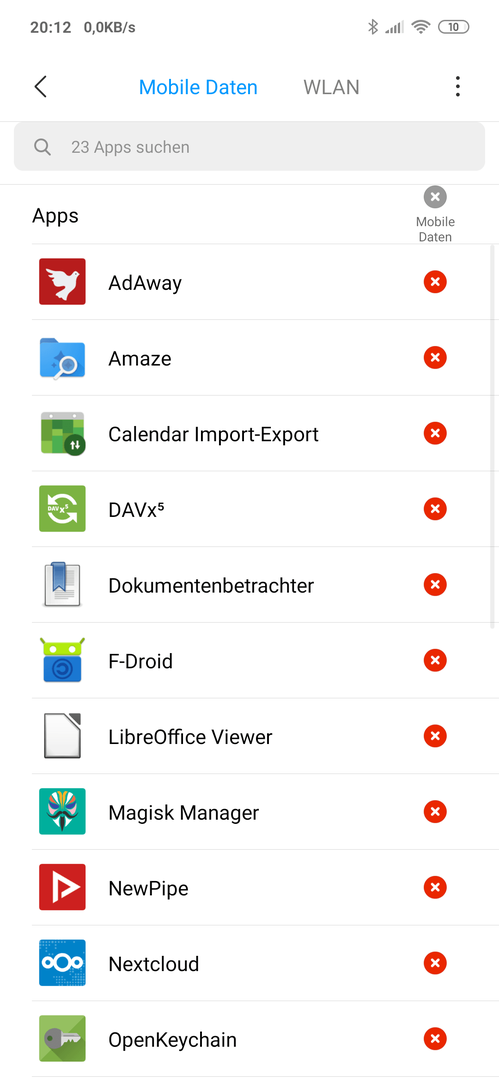Go back with the arrow button
Image resolution: width=499 pixels, height=1080 pixels.
tap(41, 87)
